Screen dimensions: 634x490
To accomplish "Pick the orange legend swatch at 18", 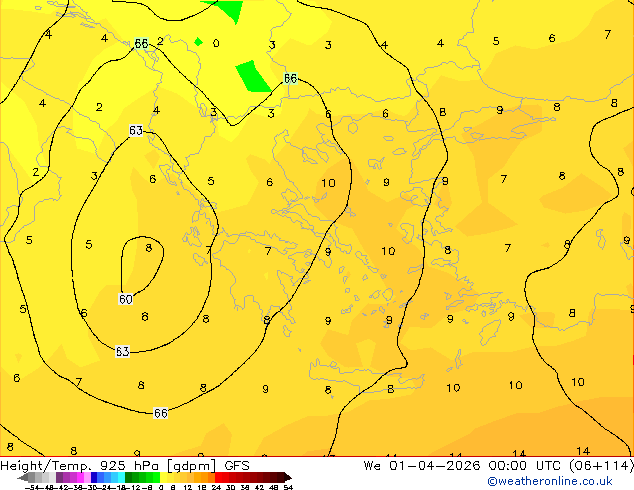I will pos(205,477).
